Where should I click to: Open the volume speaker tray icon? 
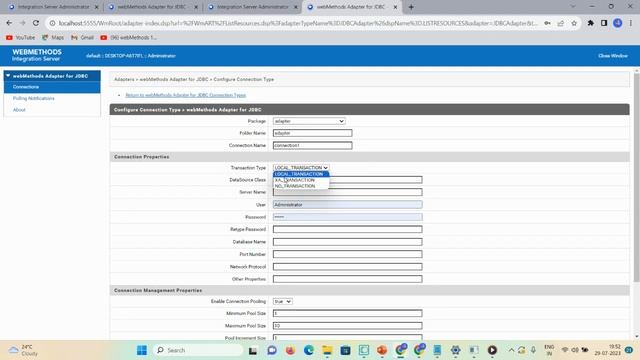tap(575, 350)
